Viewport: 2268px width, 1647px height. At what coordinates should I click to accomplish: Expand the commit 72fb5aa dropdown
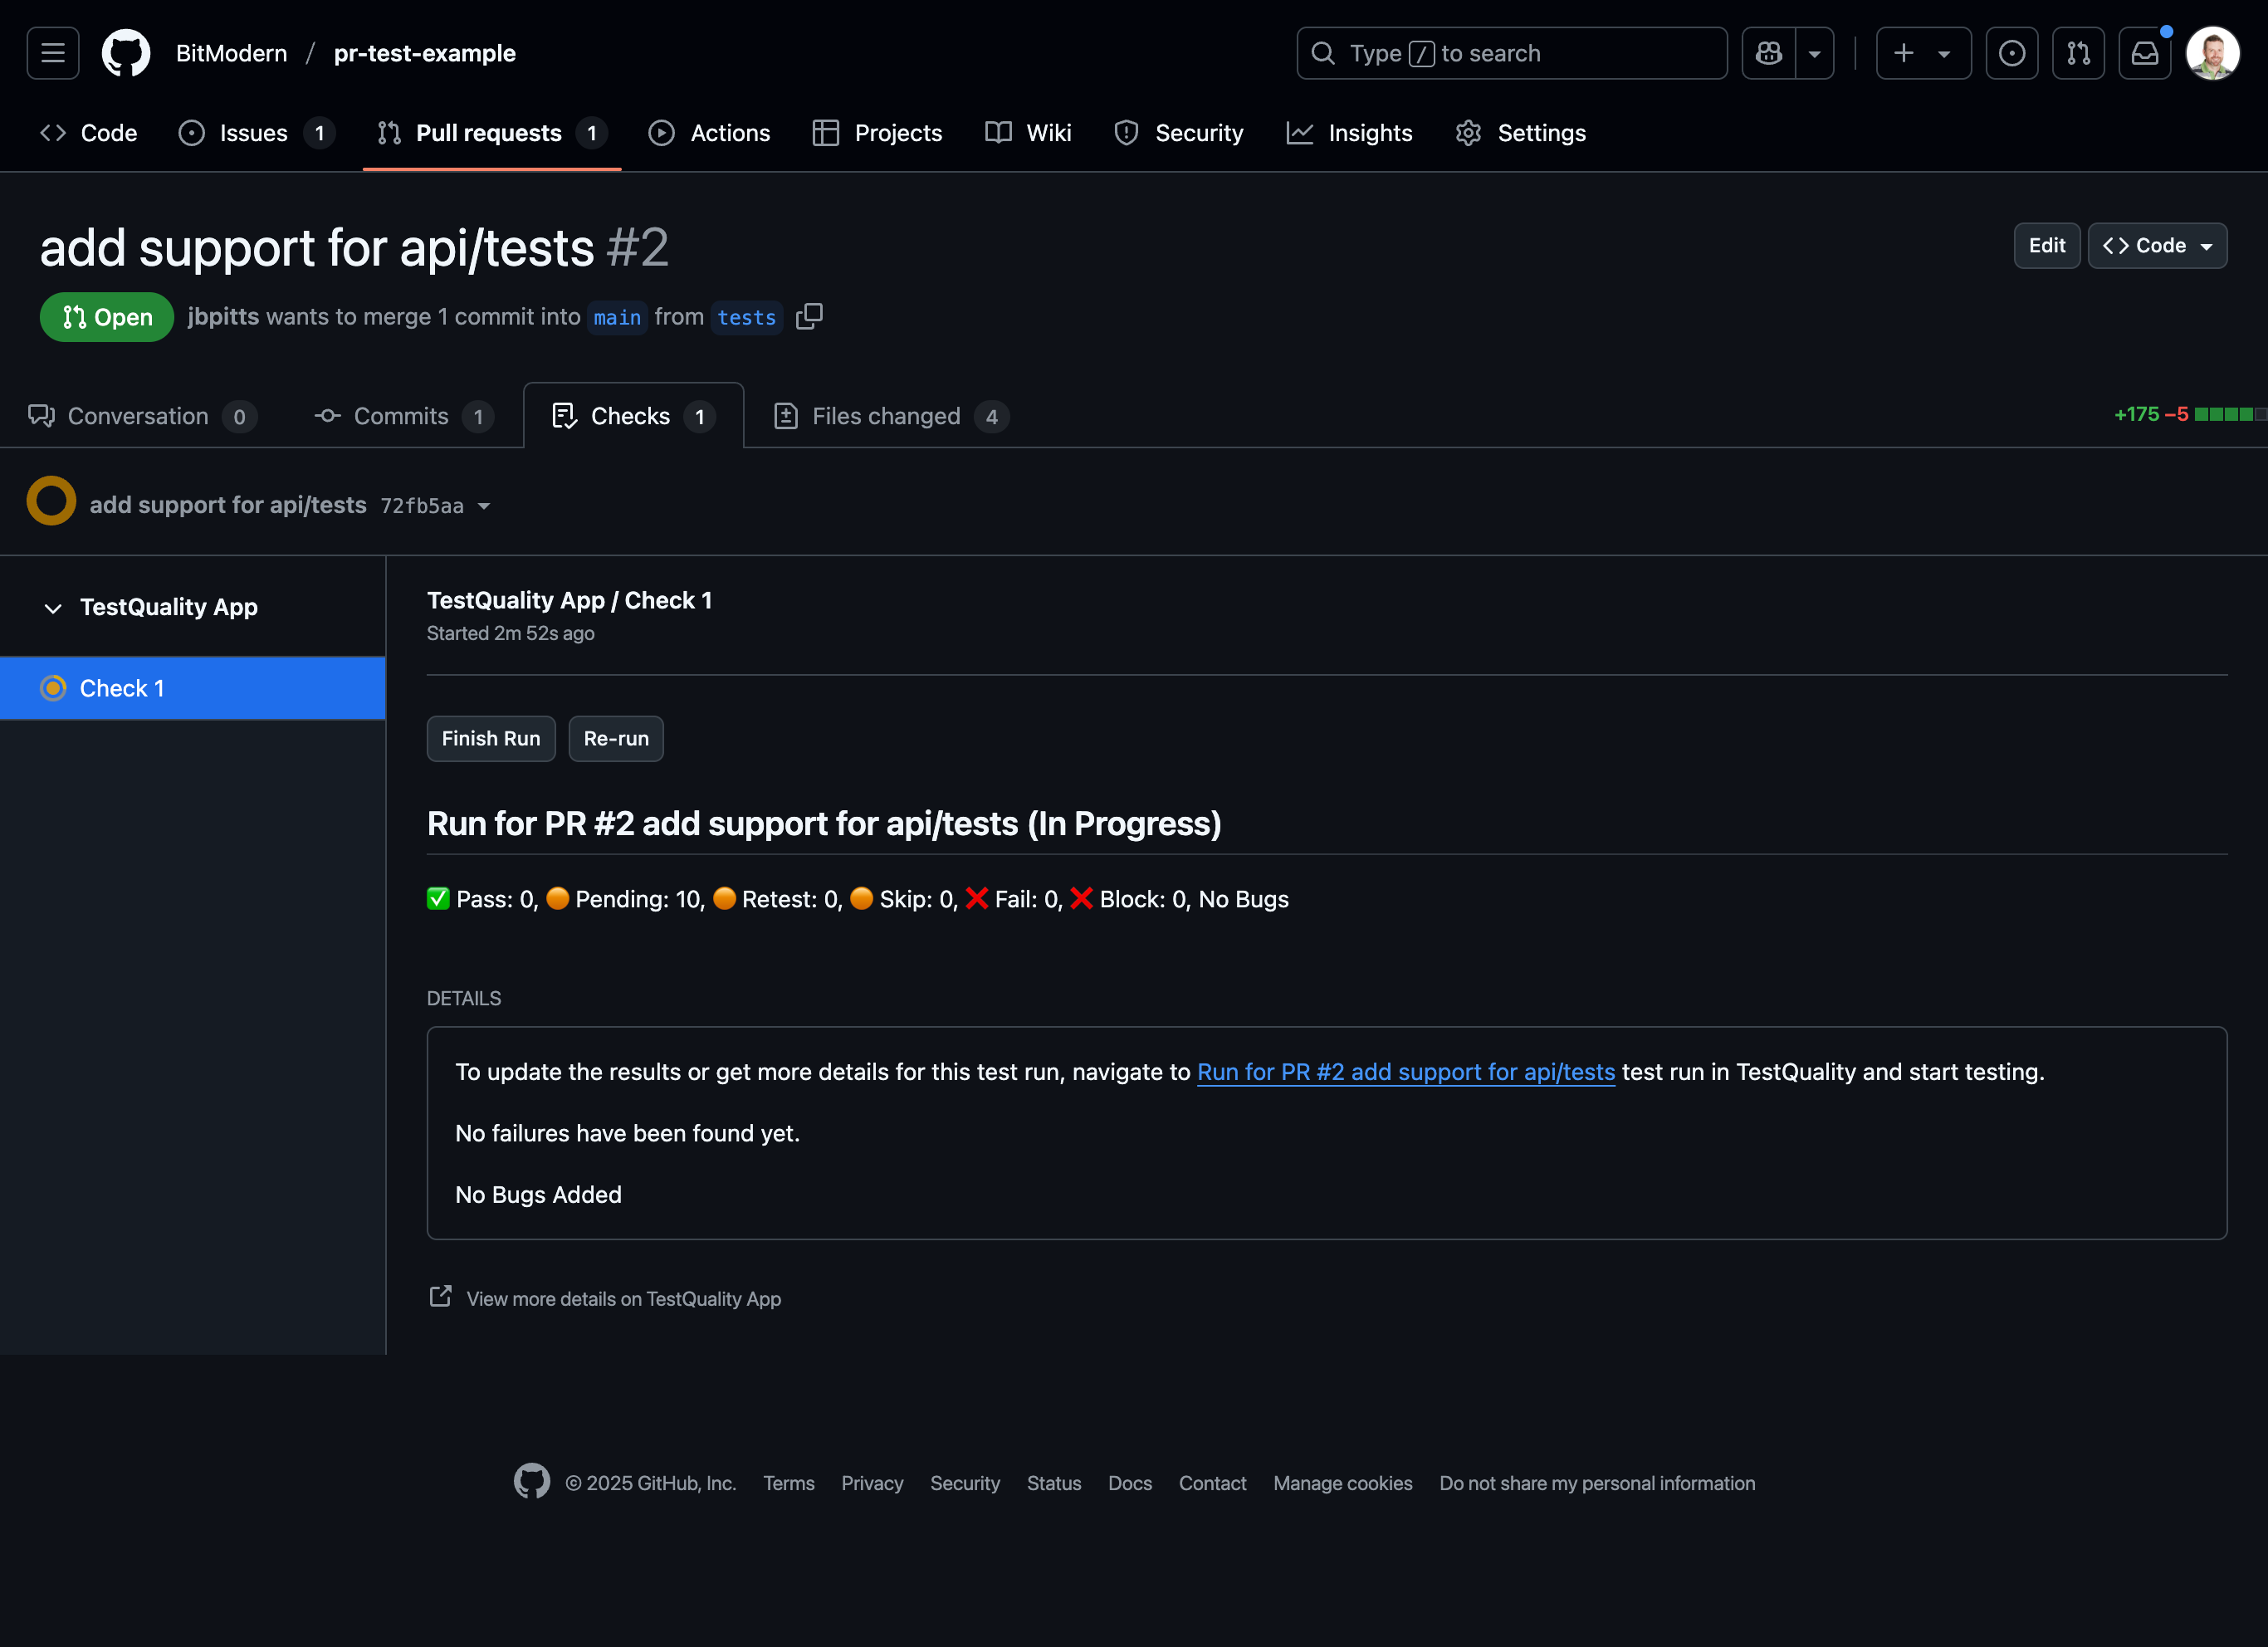(484, 506)
